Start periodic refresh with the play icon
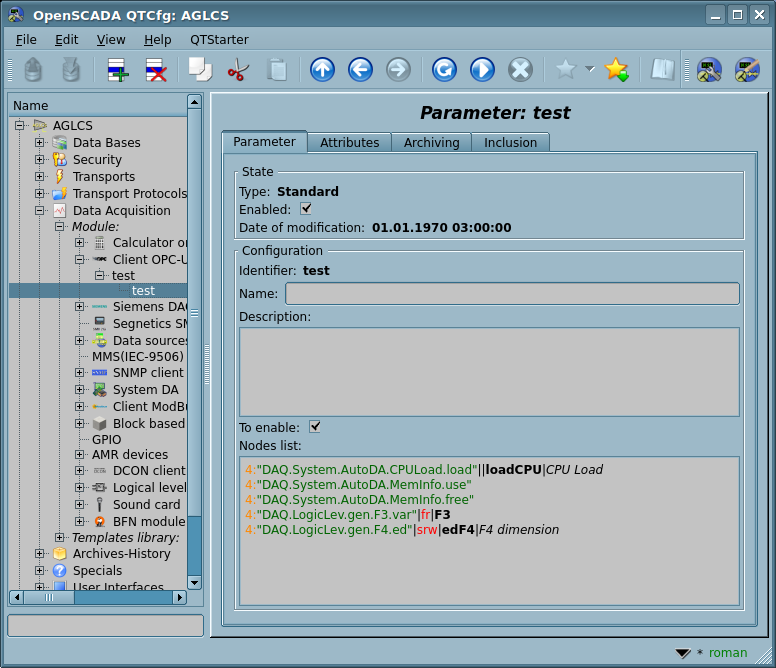Viewport: 776px width, 668px height. [x=482, y=69]
